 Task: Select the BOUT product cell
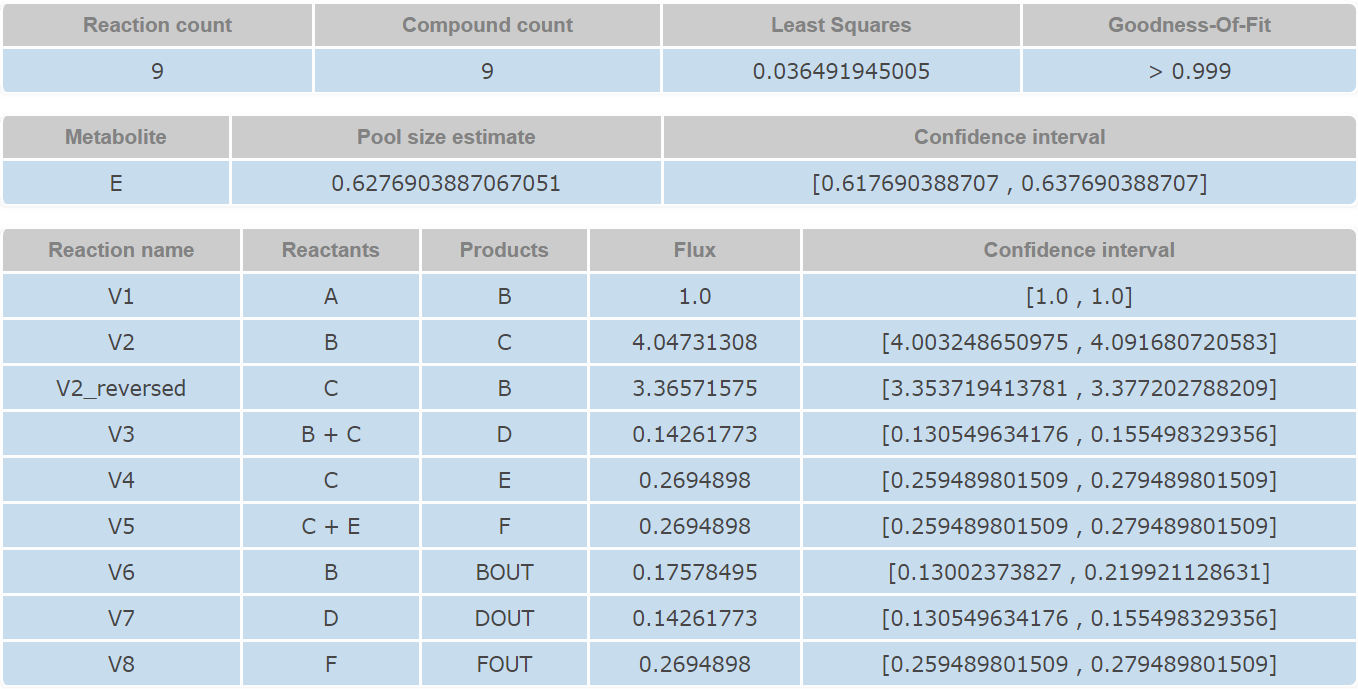(x=504, y=572)
